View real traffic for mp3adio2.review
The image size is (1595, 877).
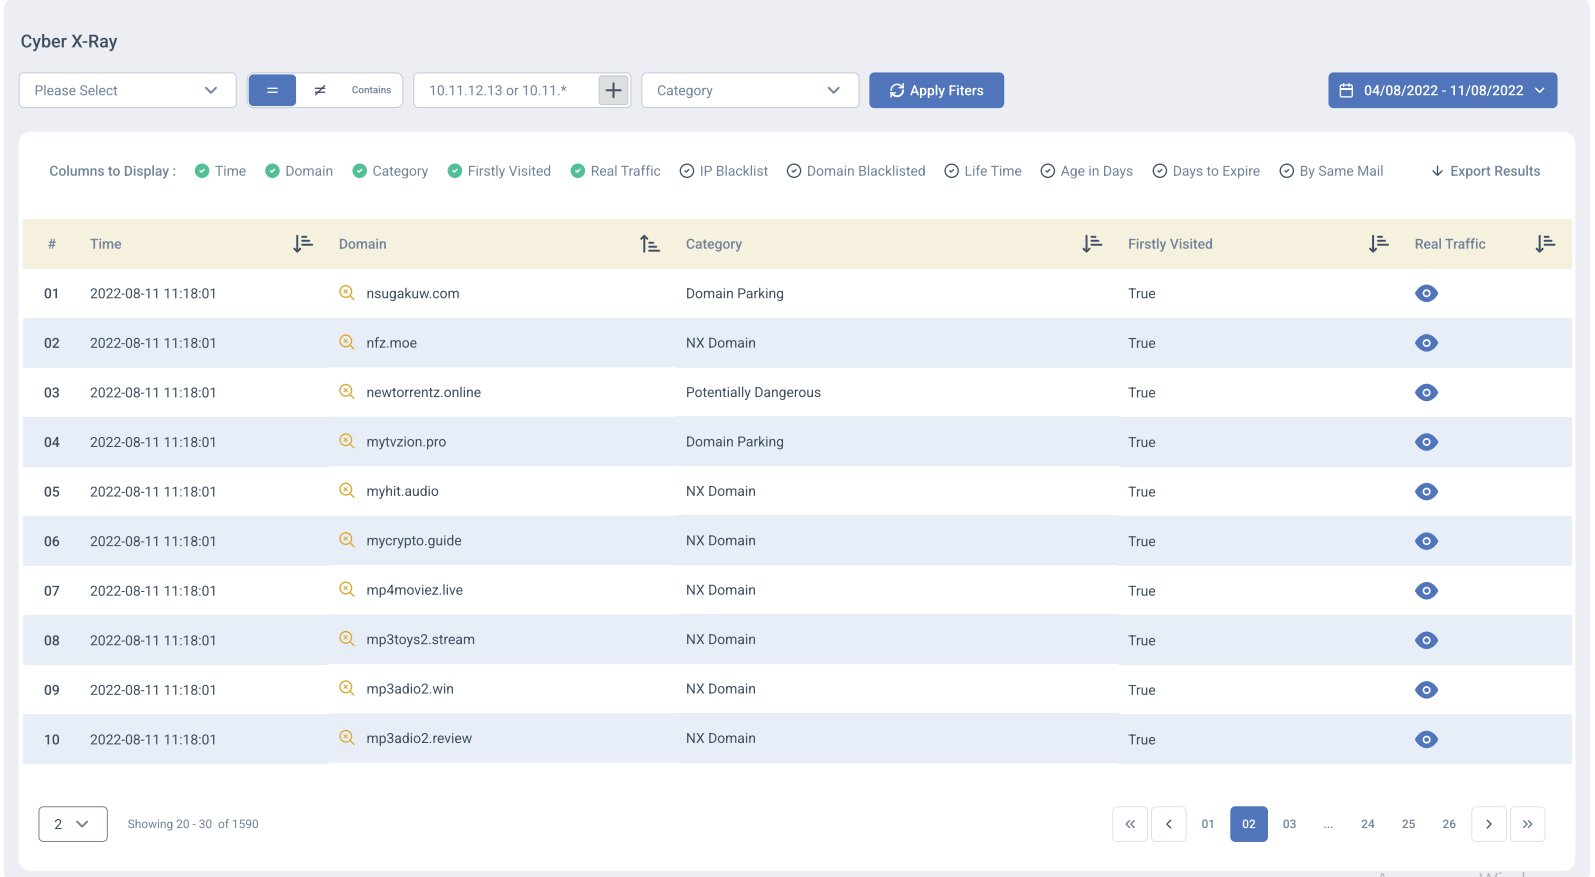1427,739
